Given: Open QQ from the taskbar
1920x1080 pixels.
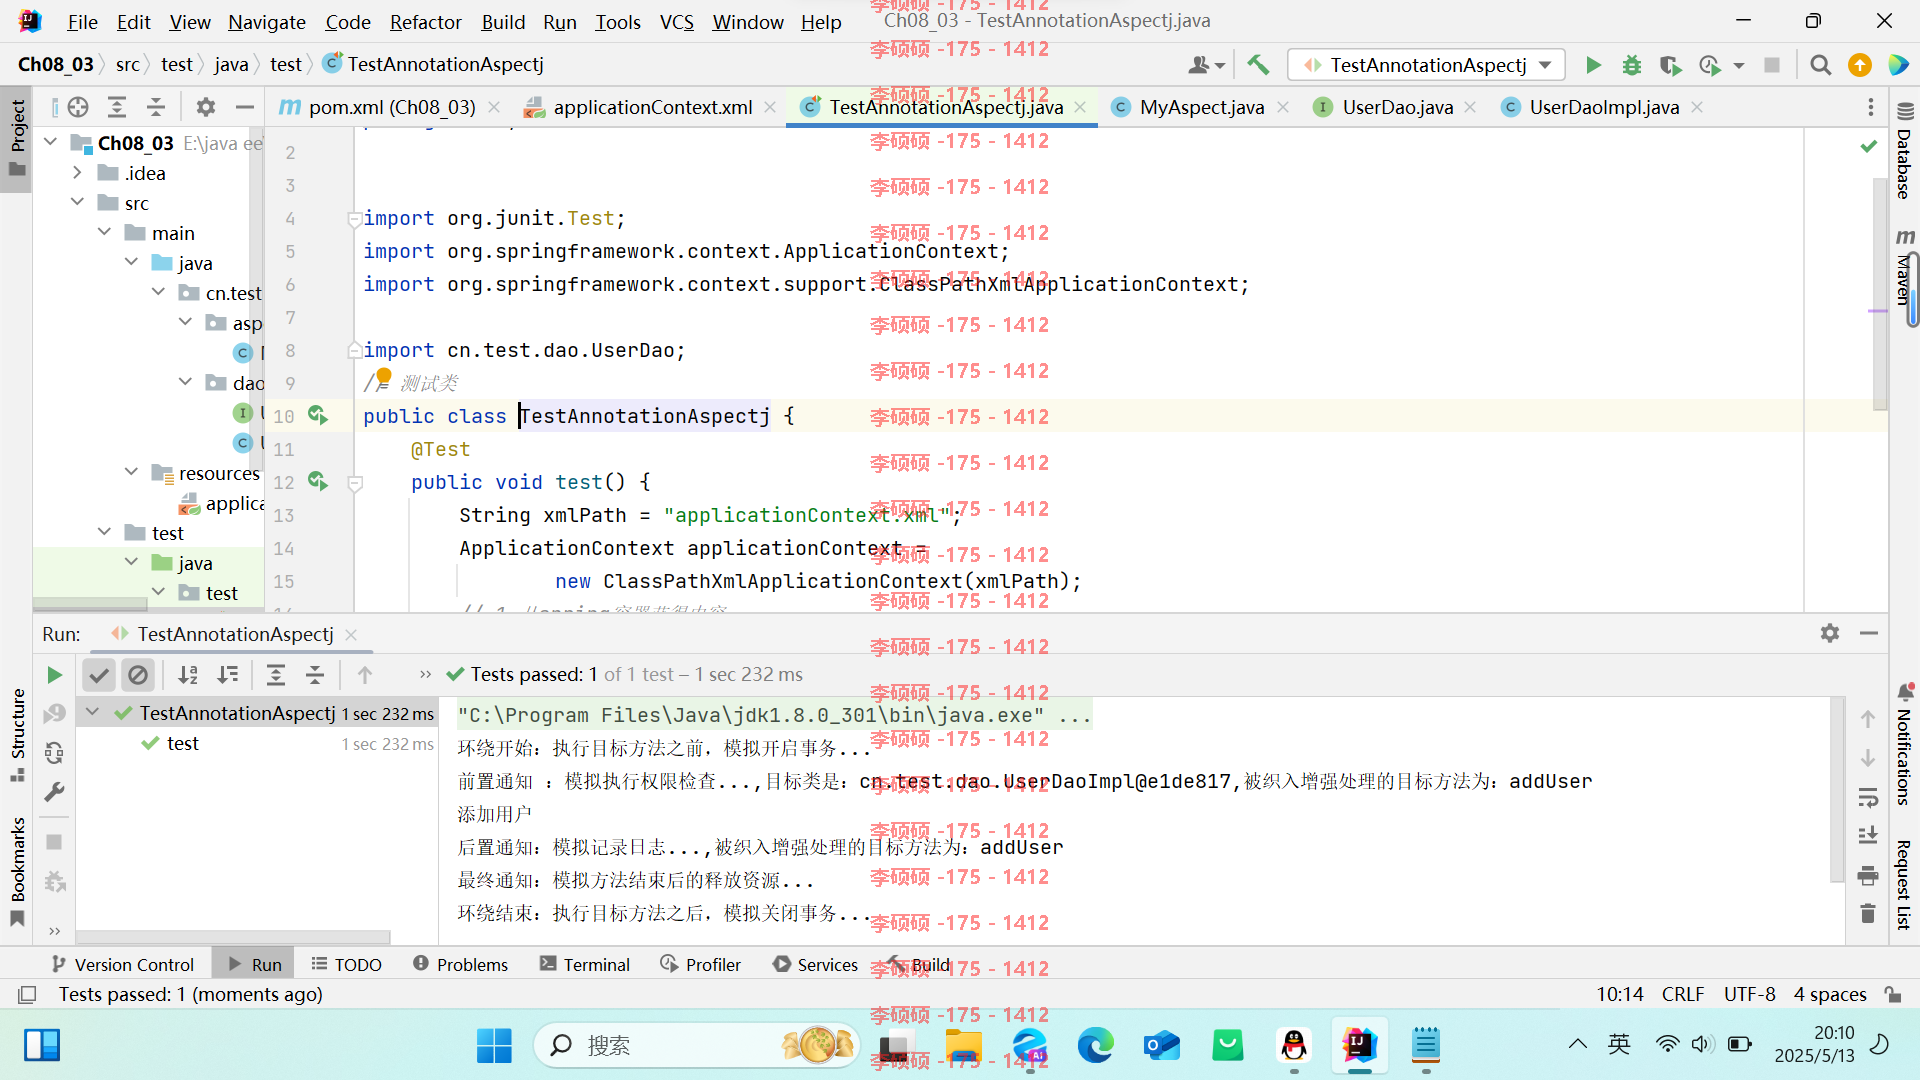Looking at the screenshot, I should coord(1294,1045).
